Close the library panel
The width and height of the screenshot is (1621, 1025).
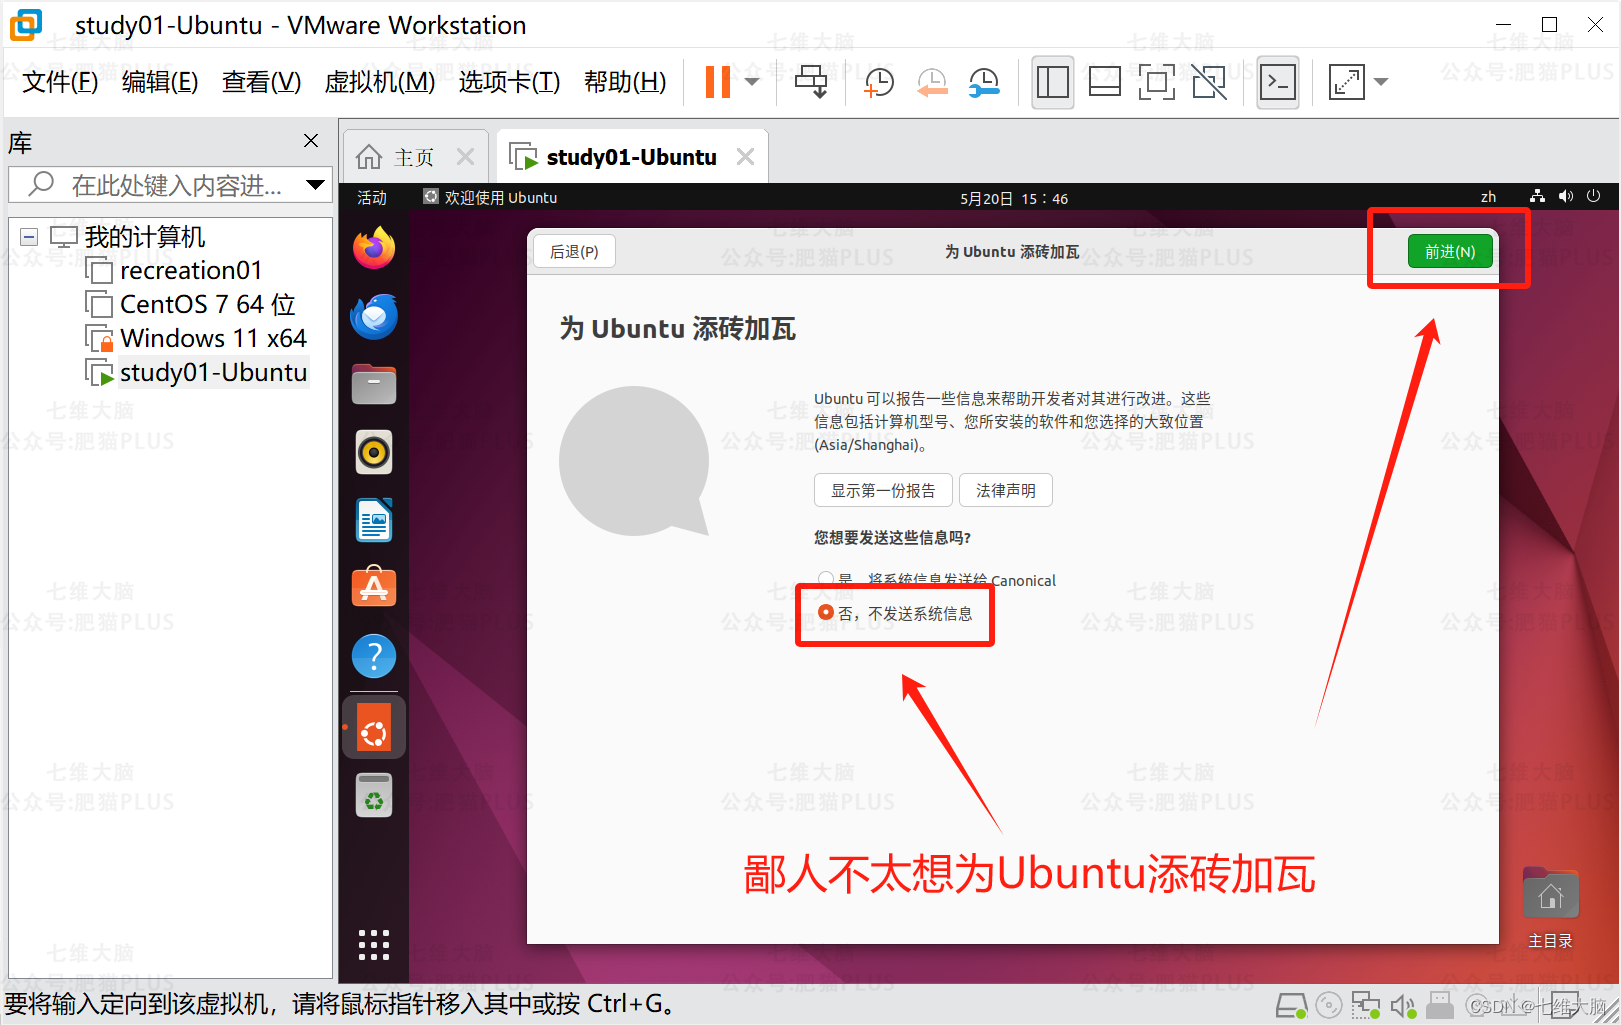pos(311,141)
